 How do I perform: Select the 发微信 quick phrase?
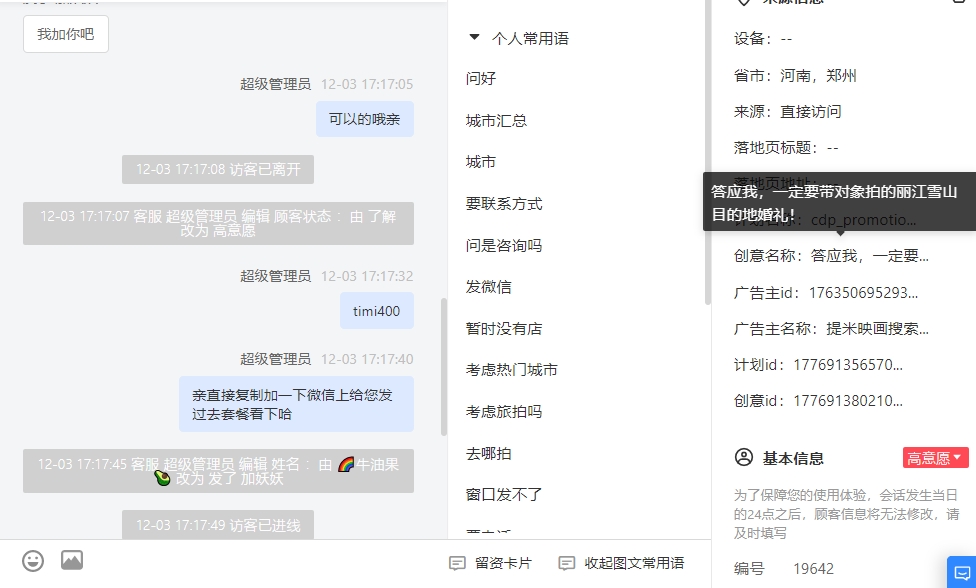pos(489,287)
